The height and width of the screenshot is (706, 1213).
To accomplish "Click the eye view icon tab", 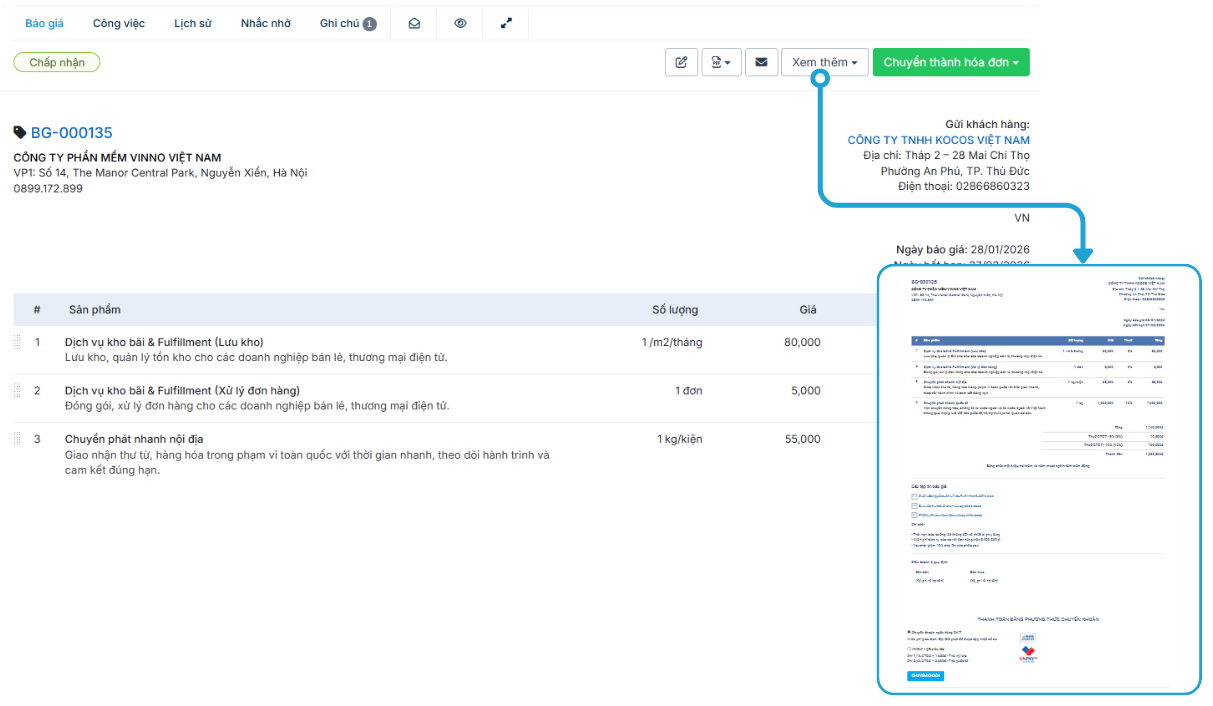I will point(460,23).
